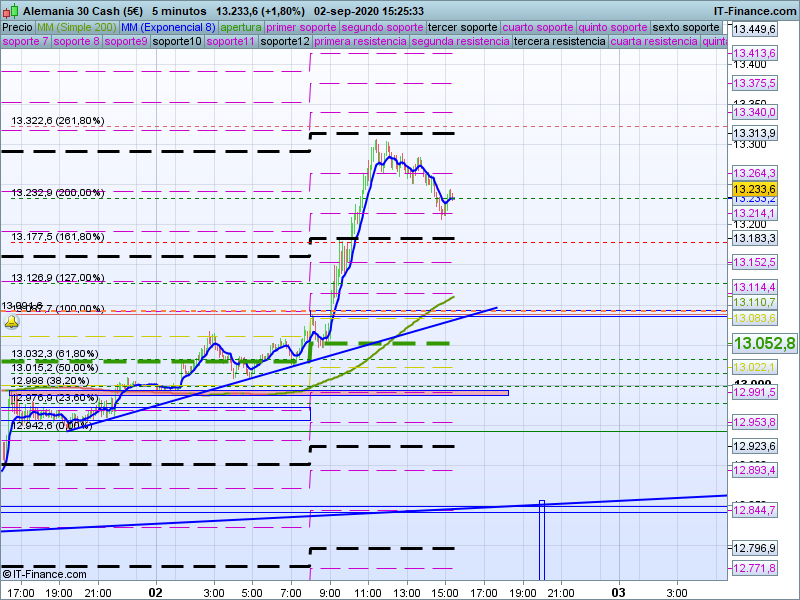Screen dimensions: 800x600
Task: Choose the 'soporte10' legend label
Action: point(176,42)
